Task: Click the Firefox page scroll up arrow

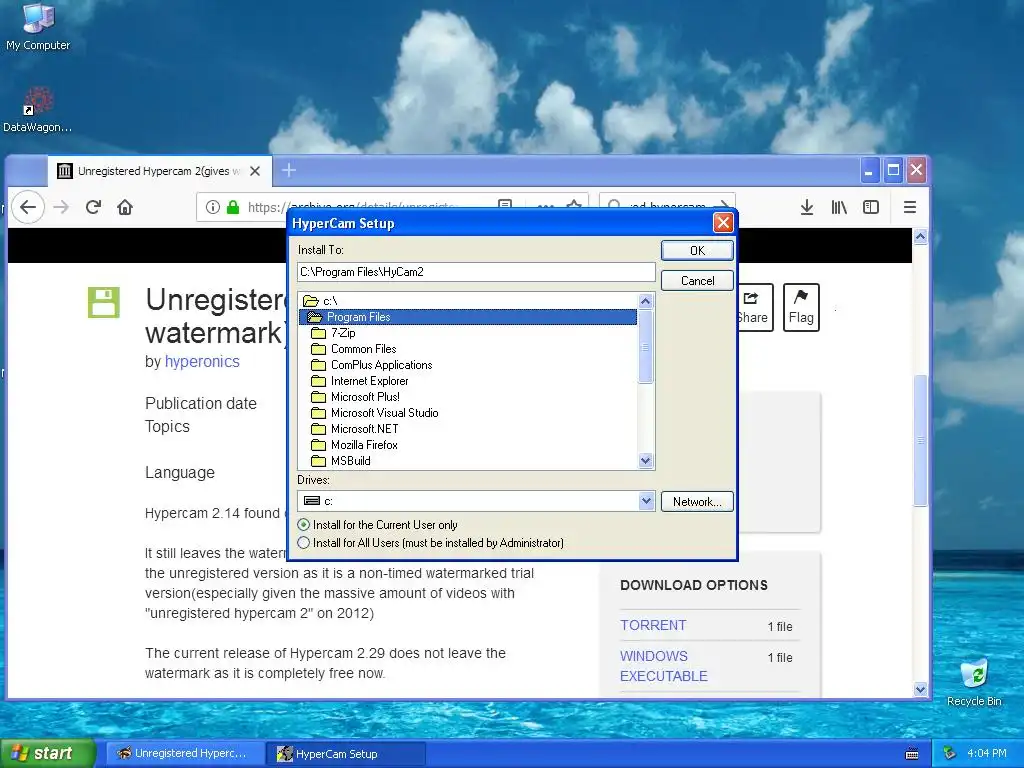Action: (x=920, y=236)
